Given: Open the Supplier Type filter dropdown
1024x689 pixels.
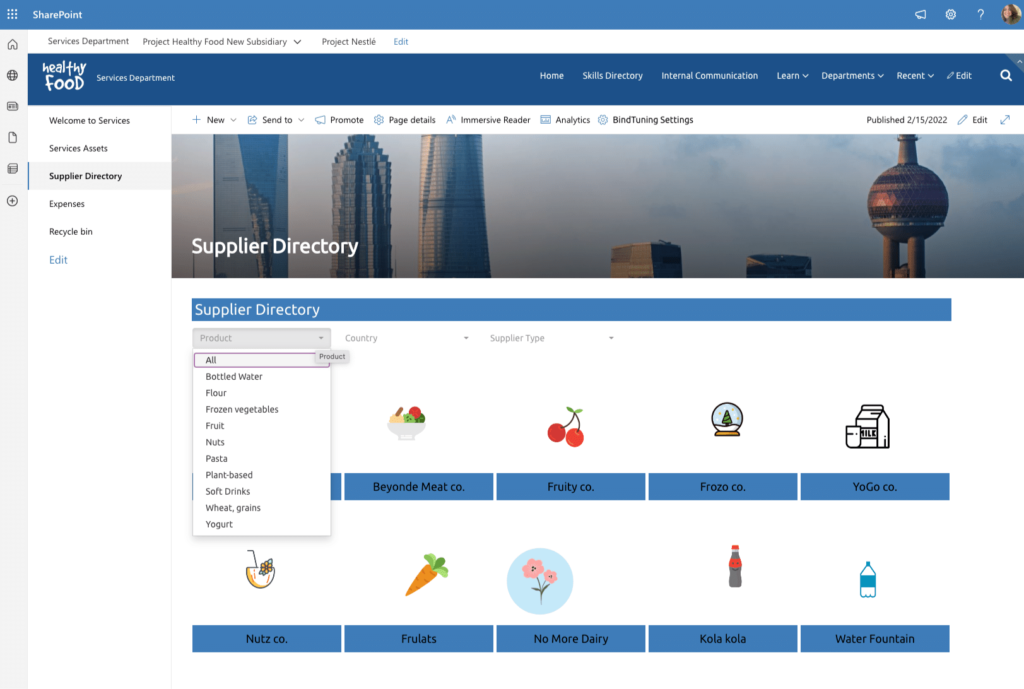Looking at the screenshot, I should tap(551, 338).
